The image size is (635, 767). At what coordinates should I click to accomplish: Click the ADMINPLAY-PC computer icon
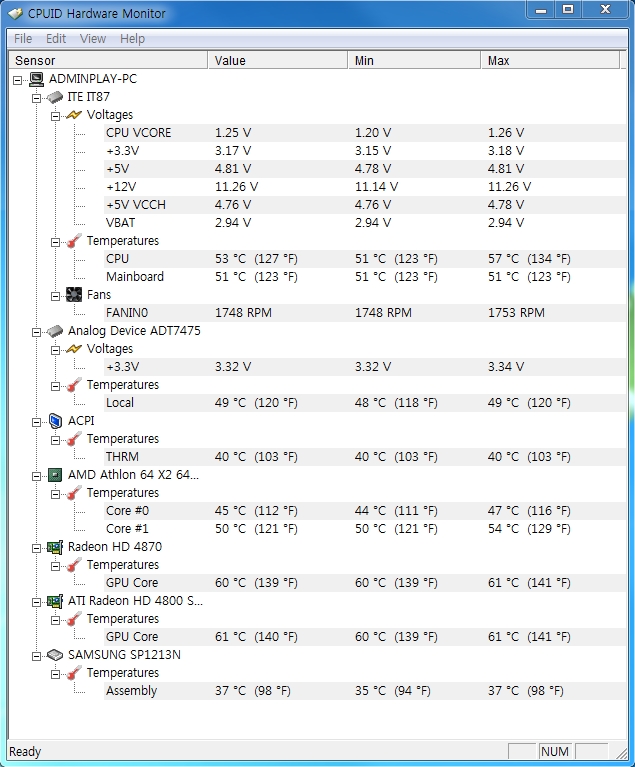point(37,79)
